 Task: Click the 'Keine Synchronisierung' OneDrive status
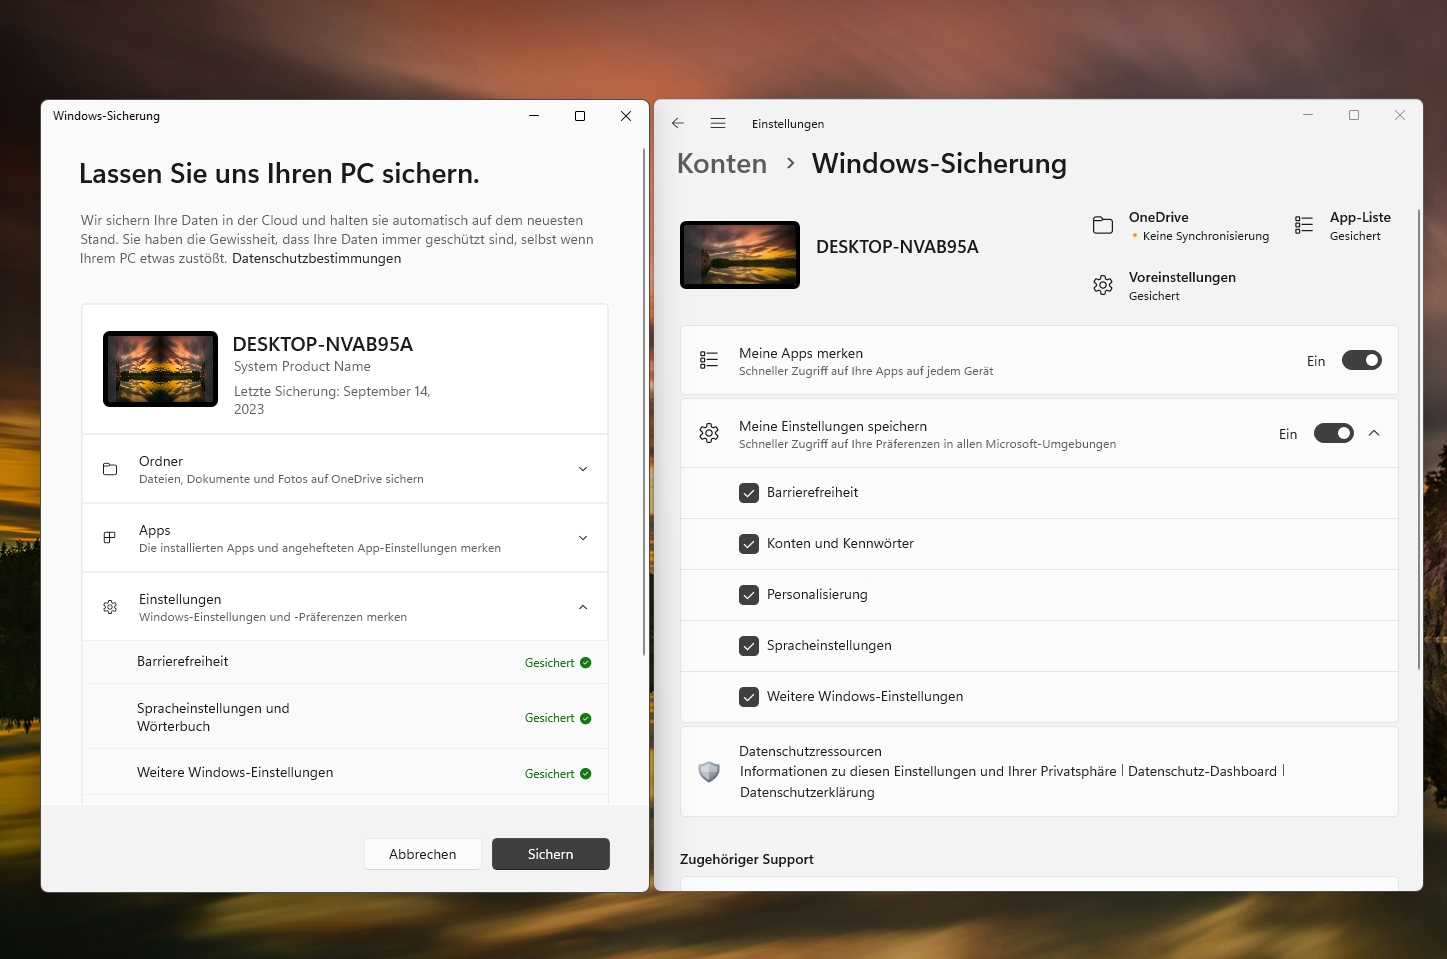pos(1206,236)
